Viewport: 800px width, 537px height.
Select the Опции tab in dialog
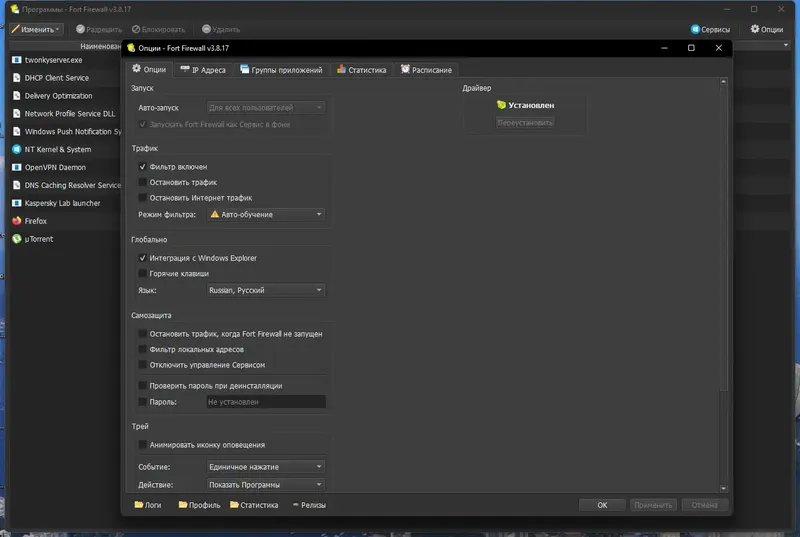pyautogui.click(x=149, y=69)
